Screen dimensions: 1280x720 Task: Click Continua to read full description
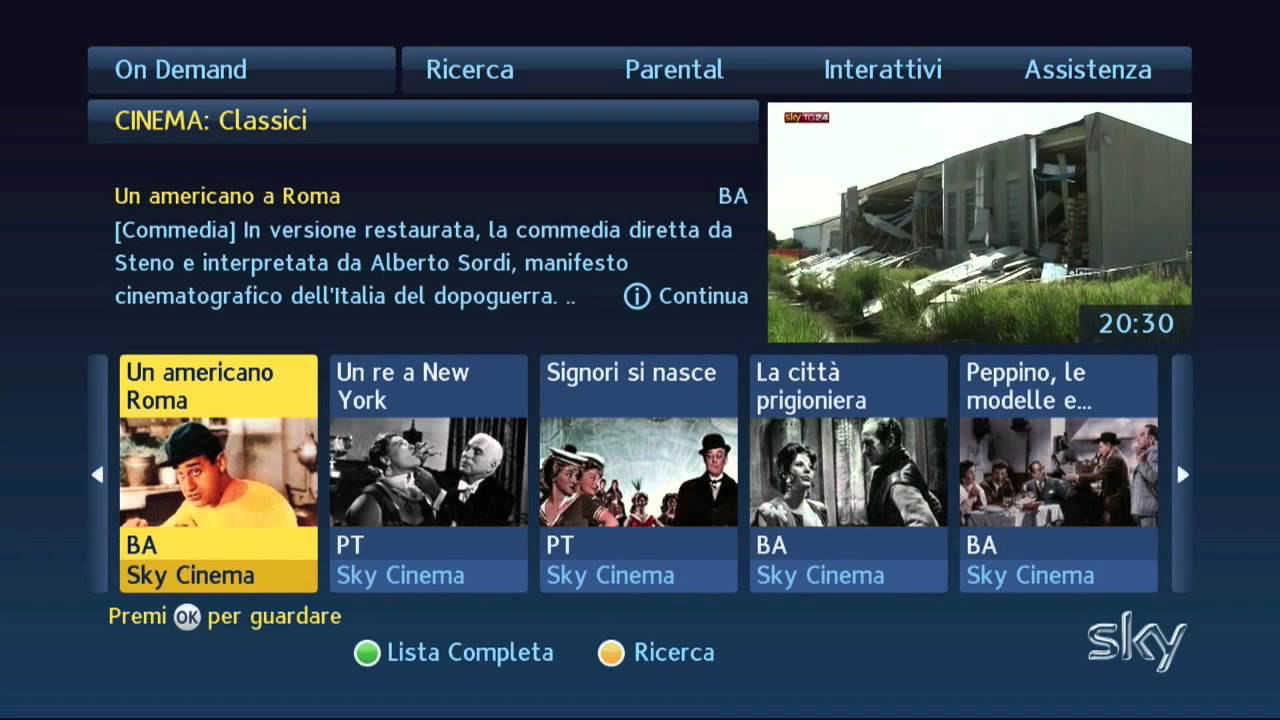[x=703, y=296]
